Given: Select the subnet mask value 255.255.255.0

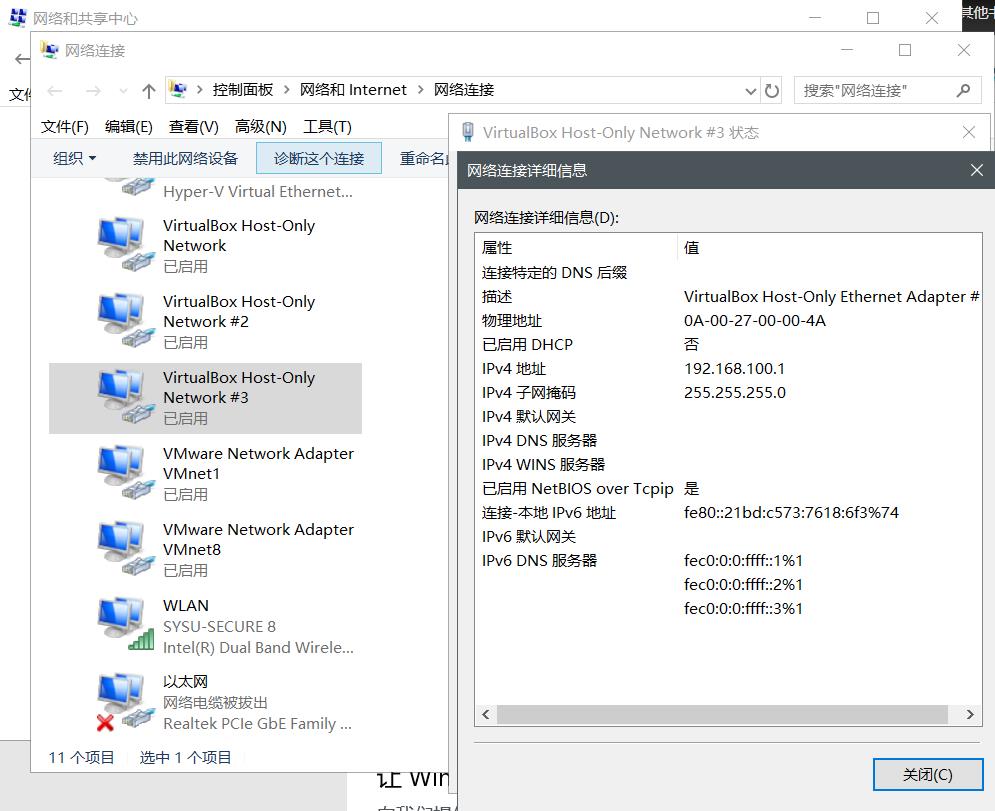Looking at the screenshot, I should pyautogui.click(x=734, y=393).
